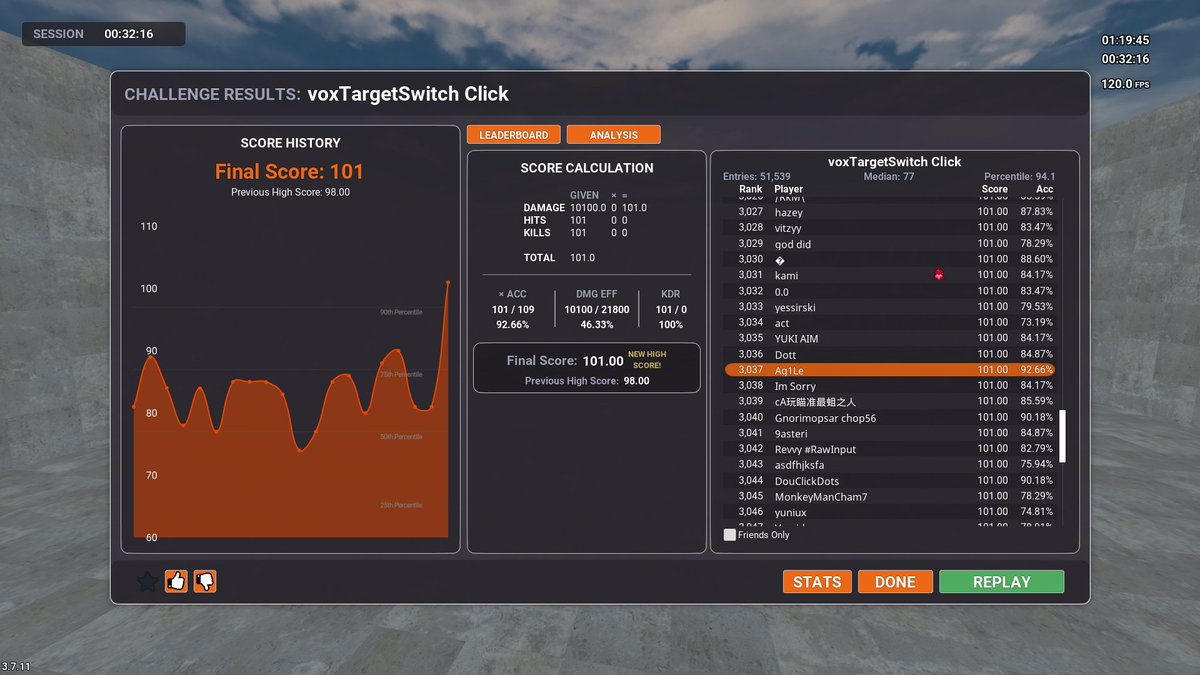This screenshot has height=675, width=1200.
Task: Click player 9asteri in the leaderboard
Action: pos(890,433)
